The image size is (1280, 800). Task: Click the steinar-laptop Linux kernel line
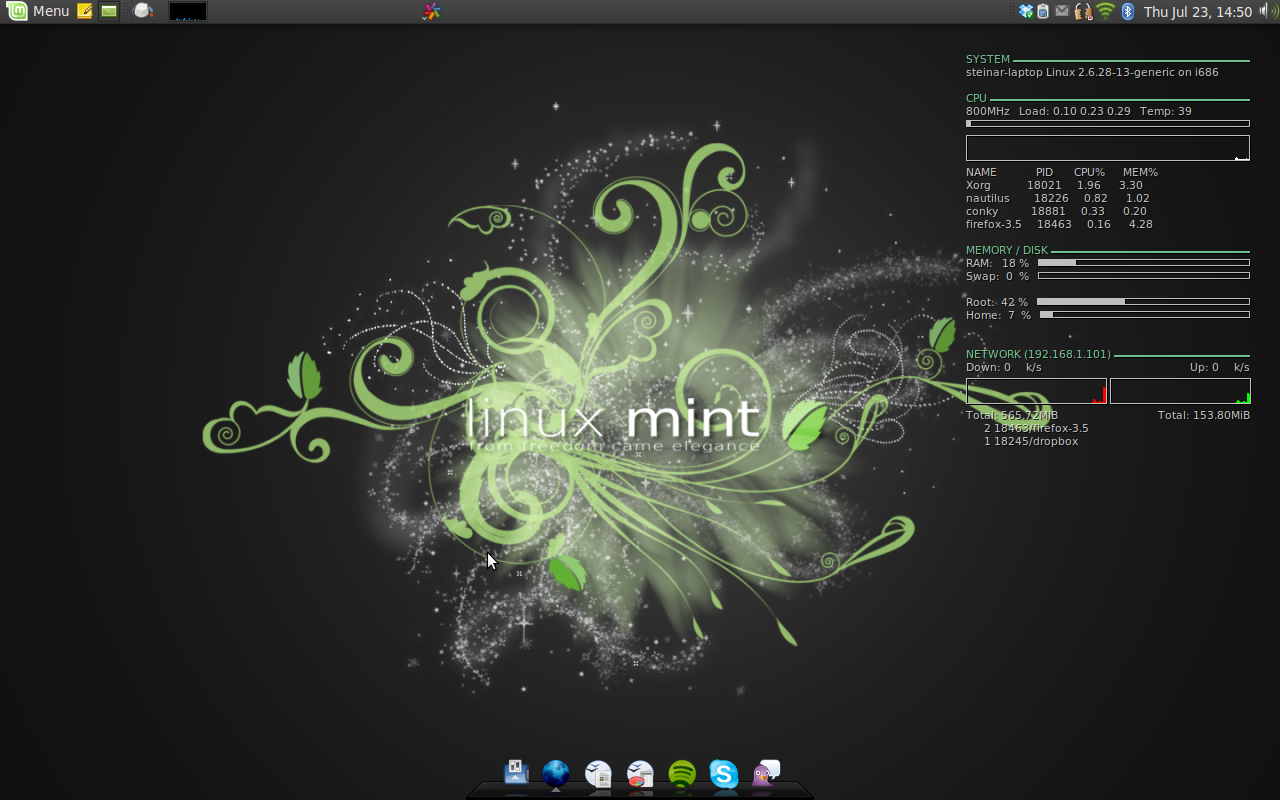[1092, 72]
